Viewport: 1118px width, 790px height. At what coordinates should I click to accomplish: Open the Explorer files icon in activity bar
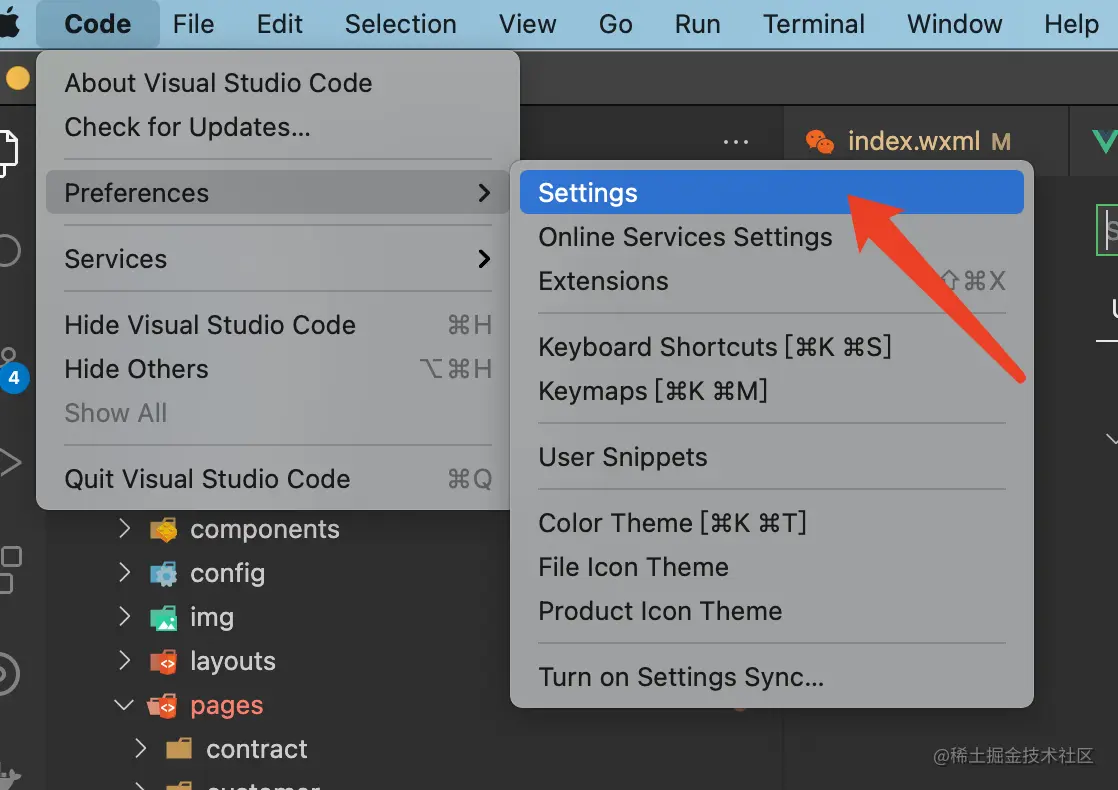tap(8, 152)
